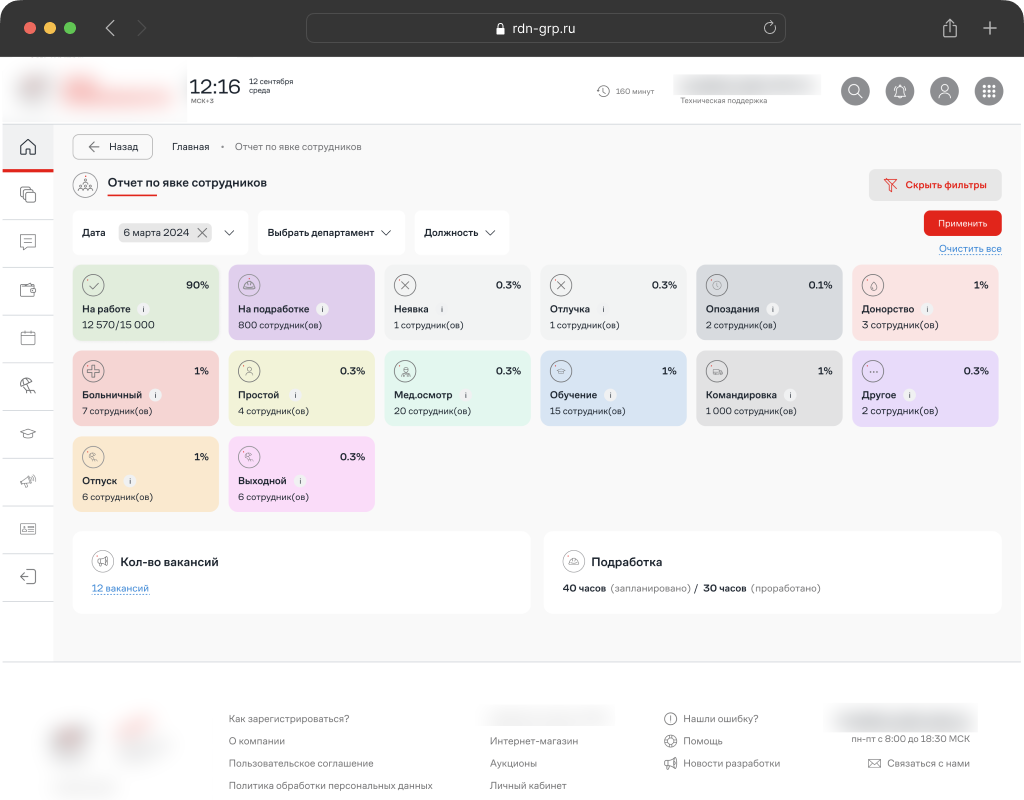Open user profile icon
Image resolution: width=1024 pixels, height=800 pixels.
click(944, 91)
